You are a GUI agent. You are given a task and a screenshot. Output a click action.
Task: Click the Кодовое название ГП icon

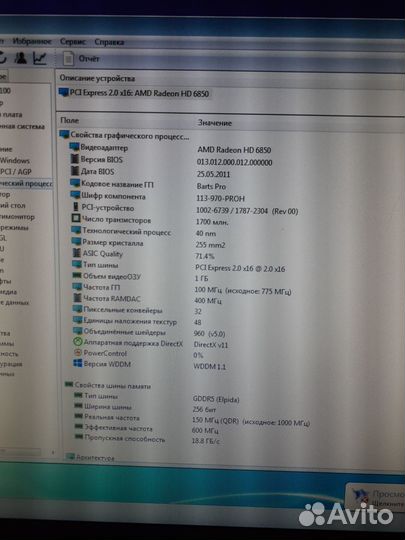coord(75,184)
